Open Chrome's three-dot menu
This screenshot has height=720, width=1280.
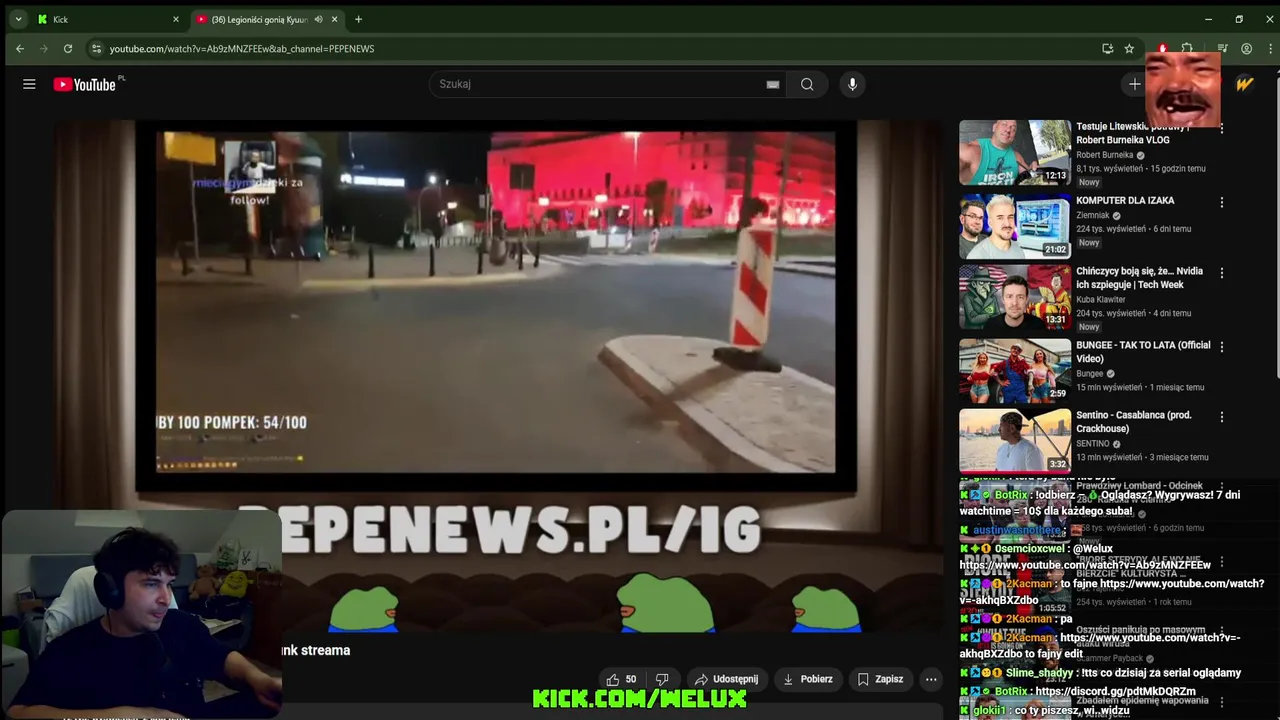1269,48
